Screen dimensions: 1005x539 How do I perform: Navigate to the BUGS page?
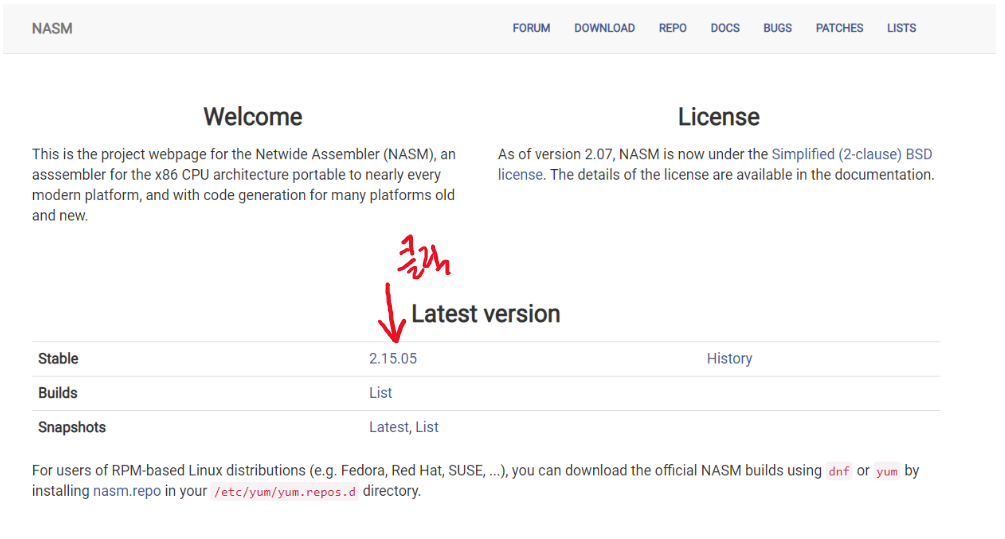[x=777, y=28]
